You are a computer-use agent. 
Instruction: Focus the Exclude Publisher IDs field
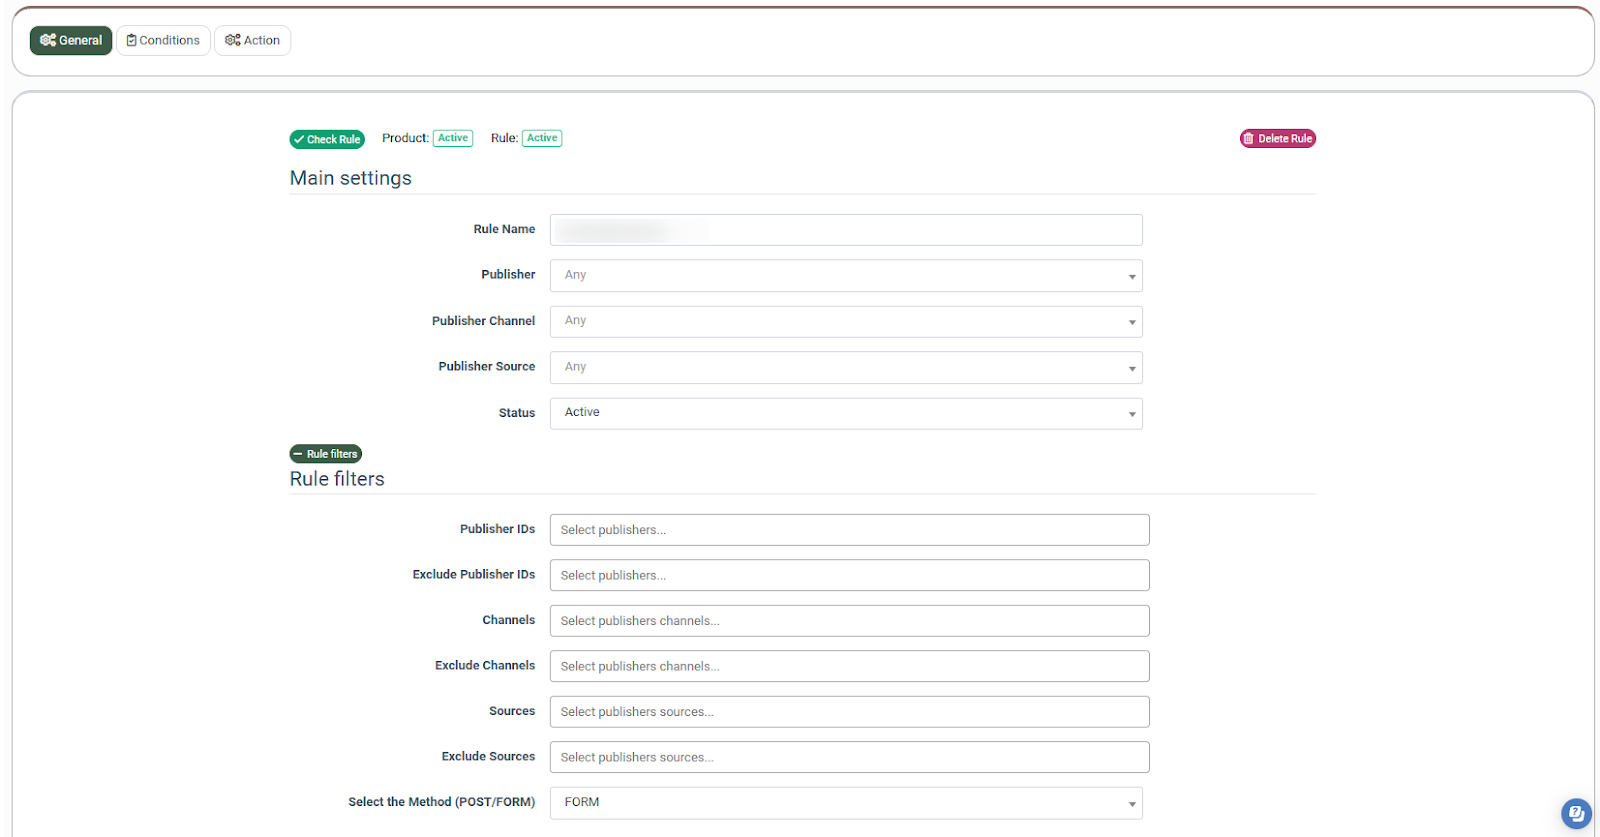point(849,576)
